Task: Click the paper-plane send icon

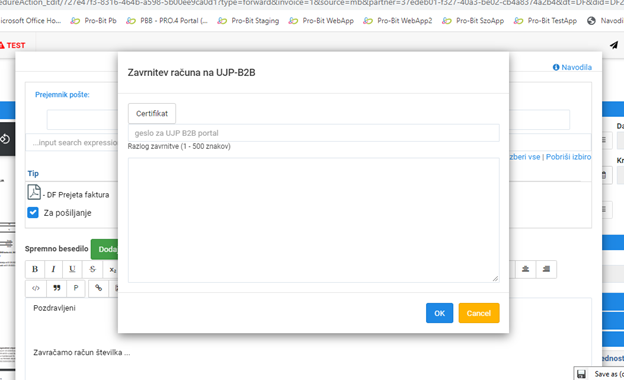Action: tap(614, 45)
